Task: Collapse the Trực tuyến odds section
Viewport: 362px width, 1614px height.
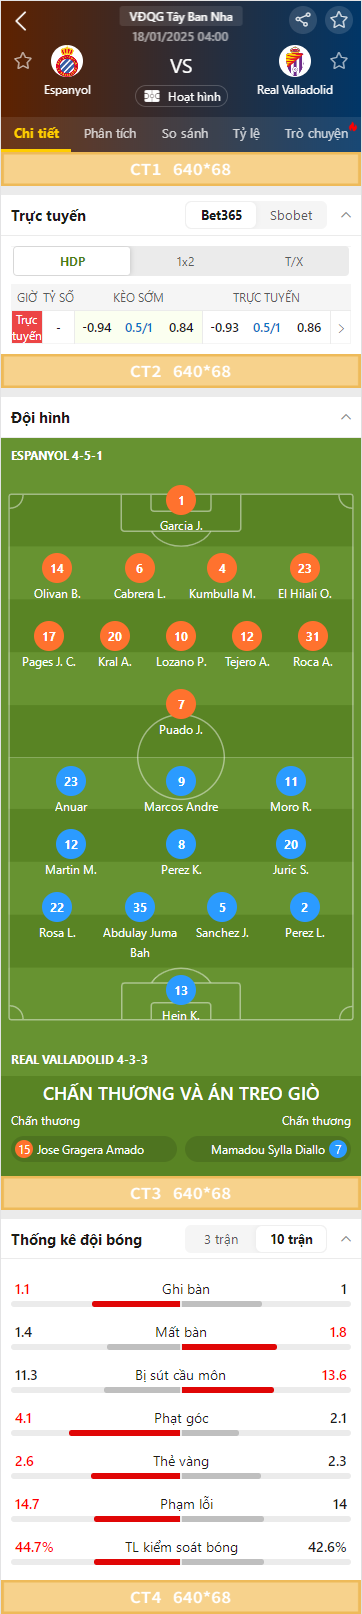Action: (346, 215)
